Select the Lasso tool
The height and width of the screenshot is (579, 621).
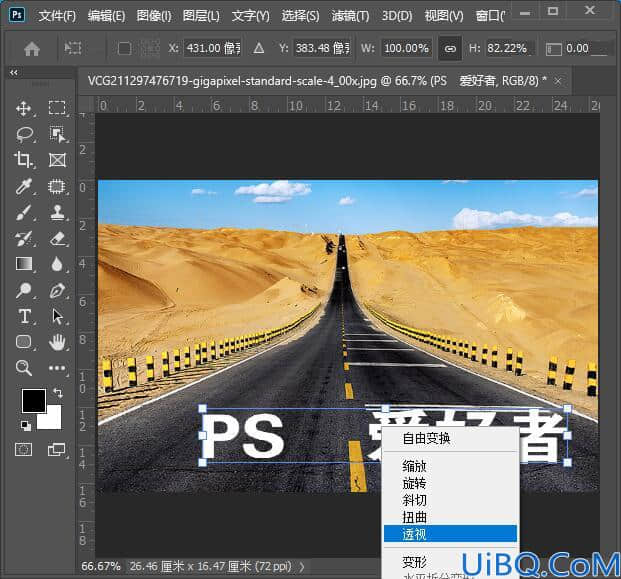tap(24, 134)
